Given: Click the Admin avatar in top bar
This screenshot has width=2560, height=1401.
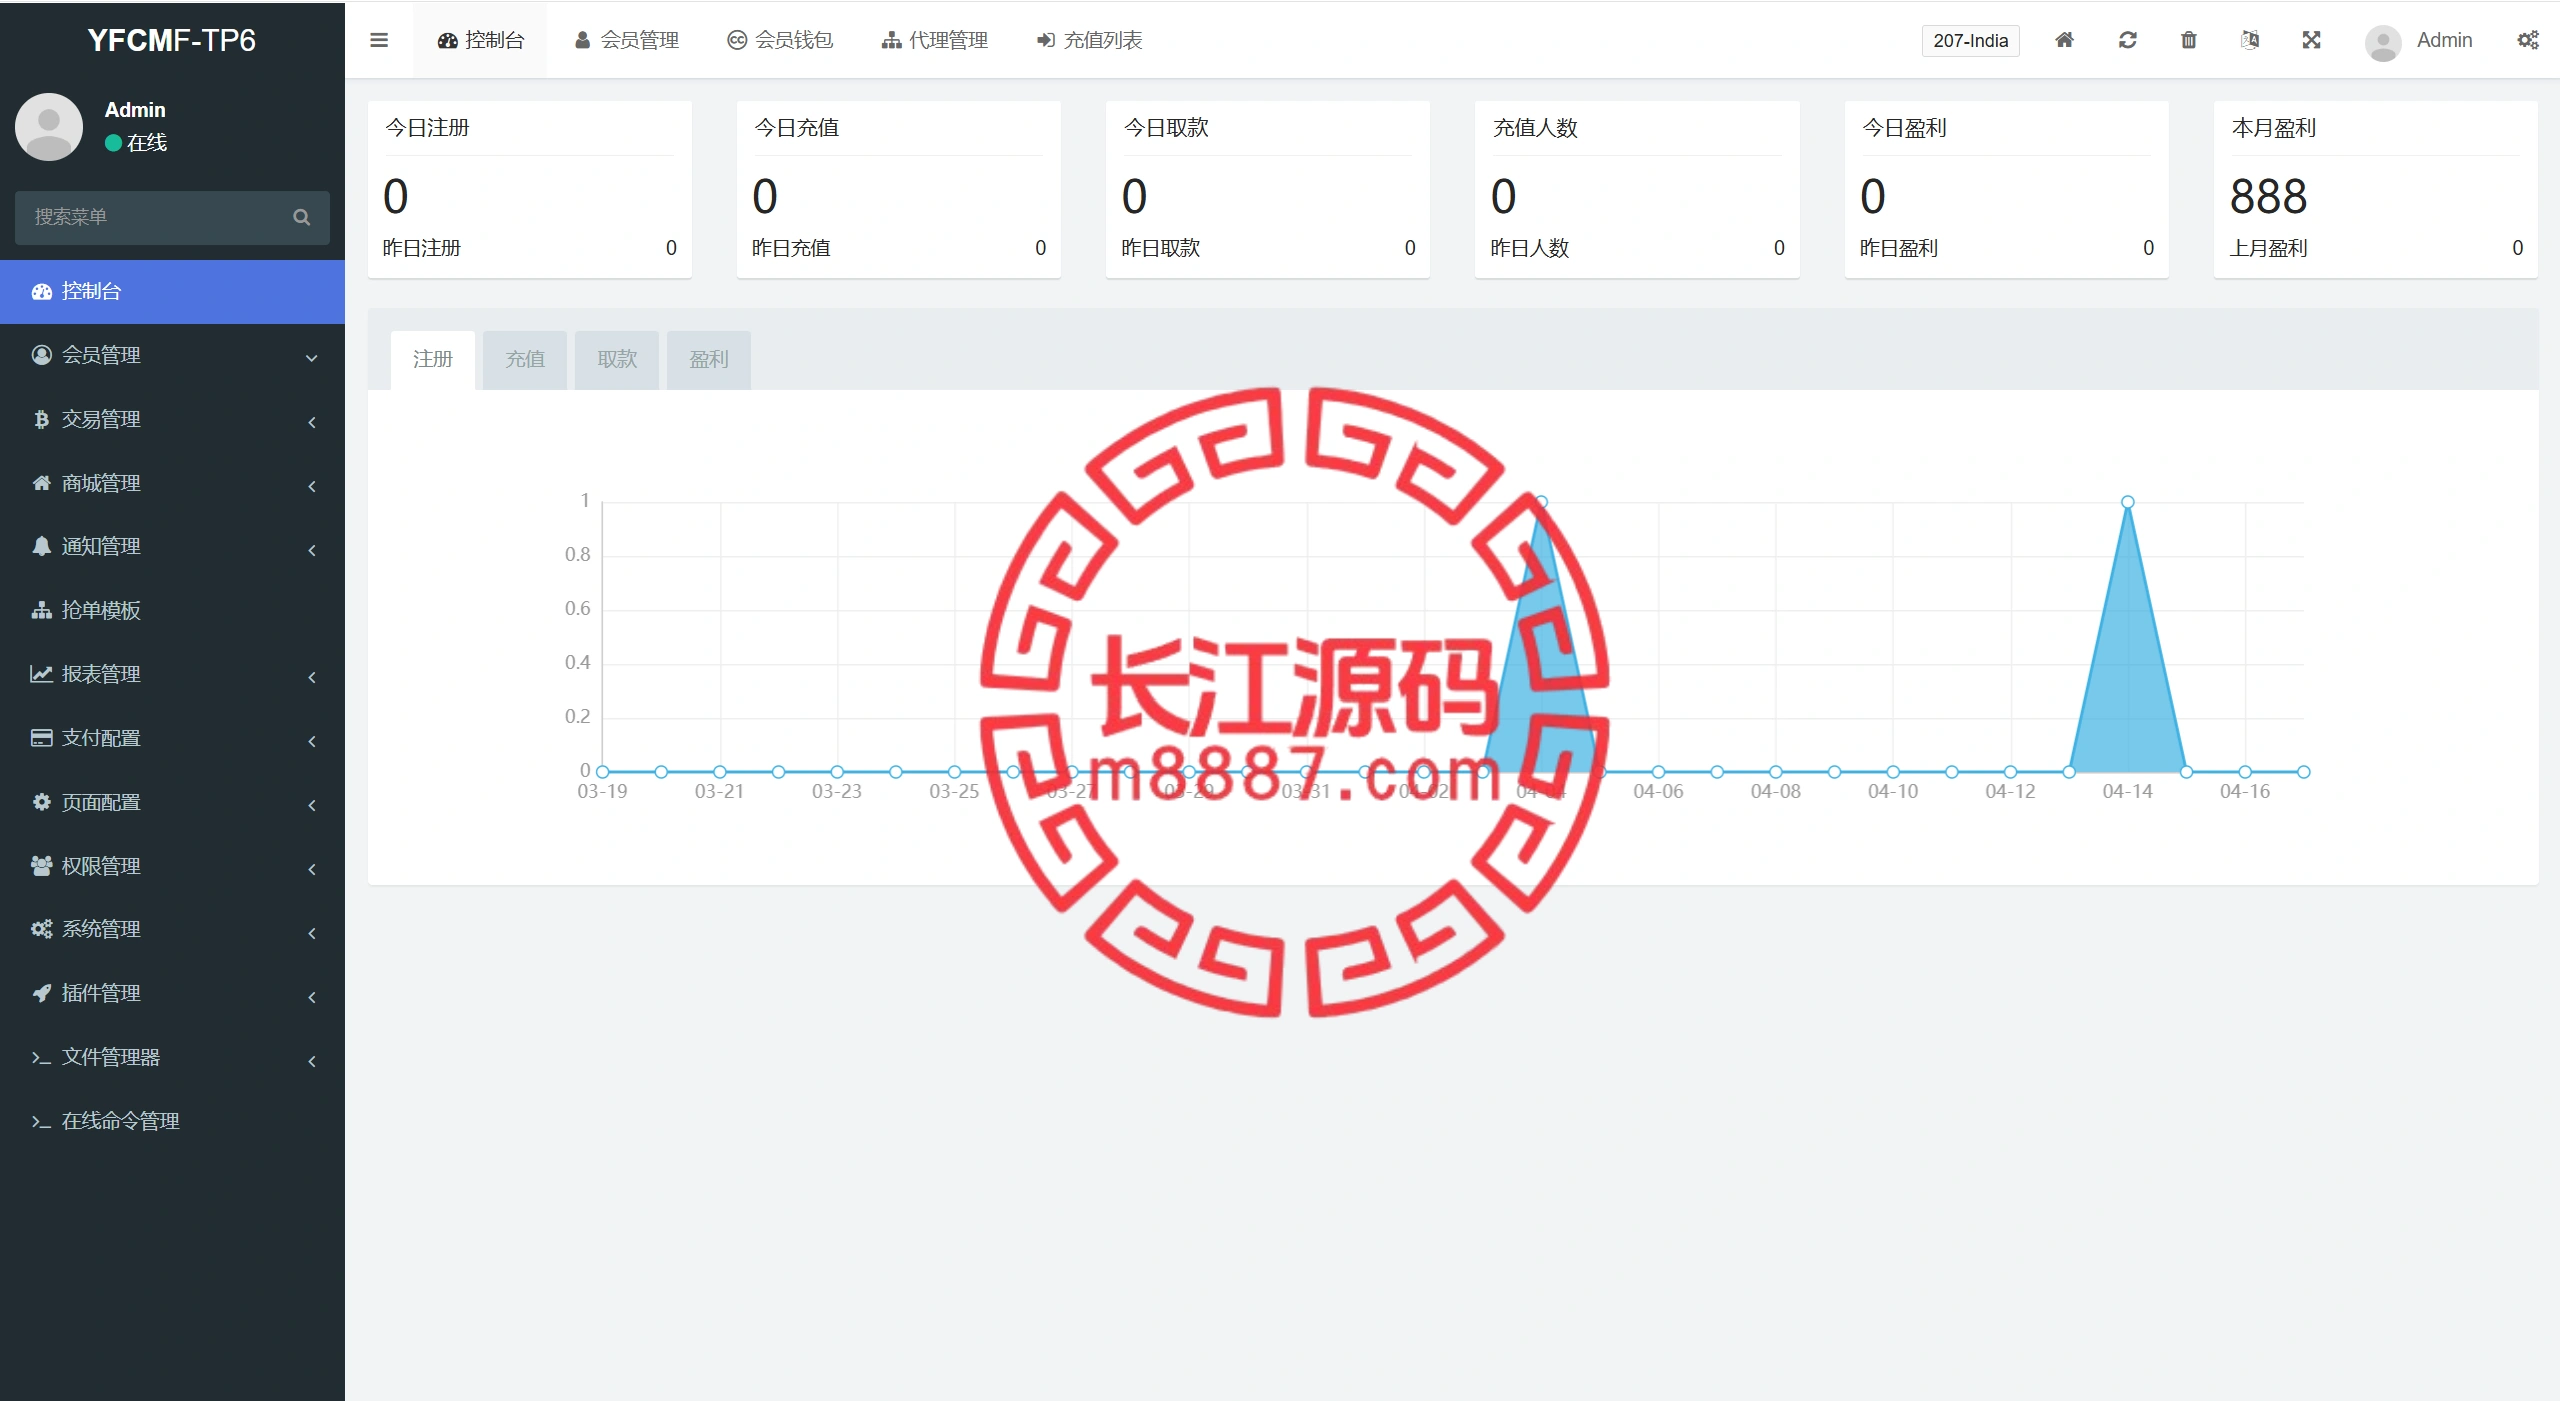Looking at the screenshot, I should coord(2383,42).
